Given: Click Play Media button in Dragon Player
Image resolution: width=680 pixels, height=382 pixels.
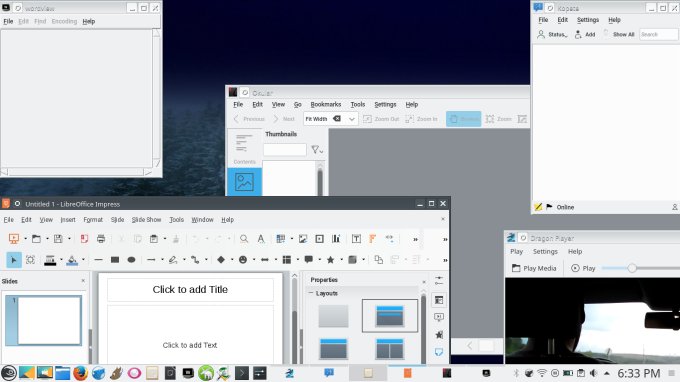Looking at the screenshot, I should click(x=534, y=268).
